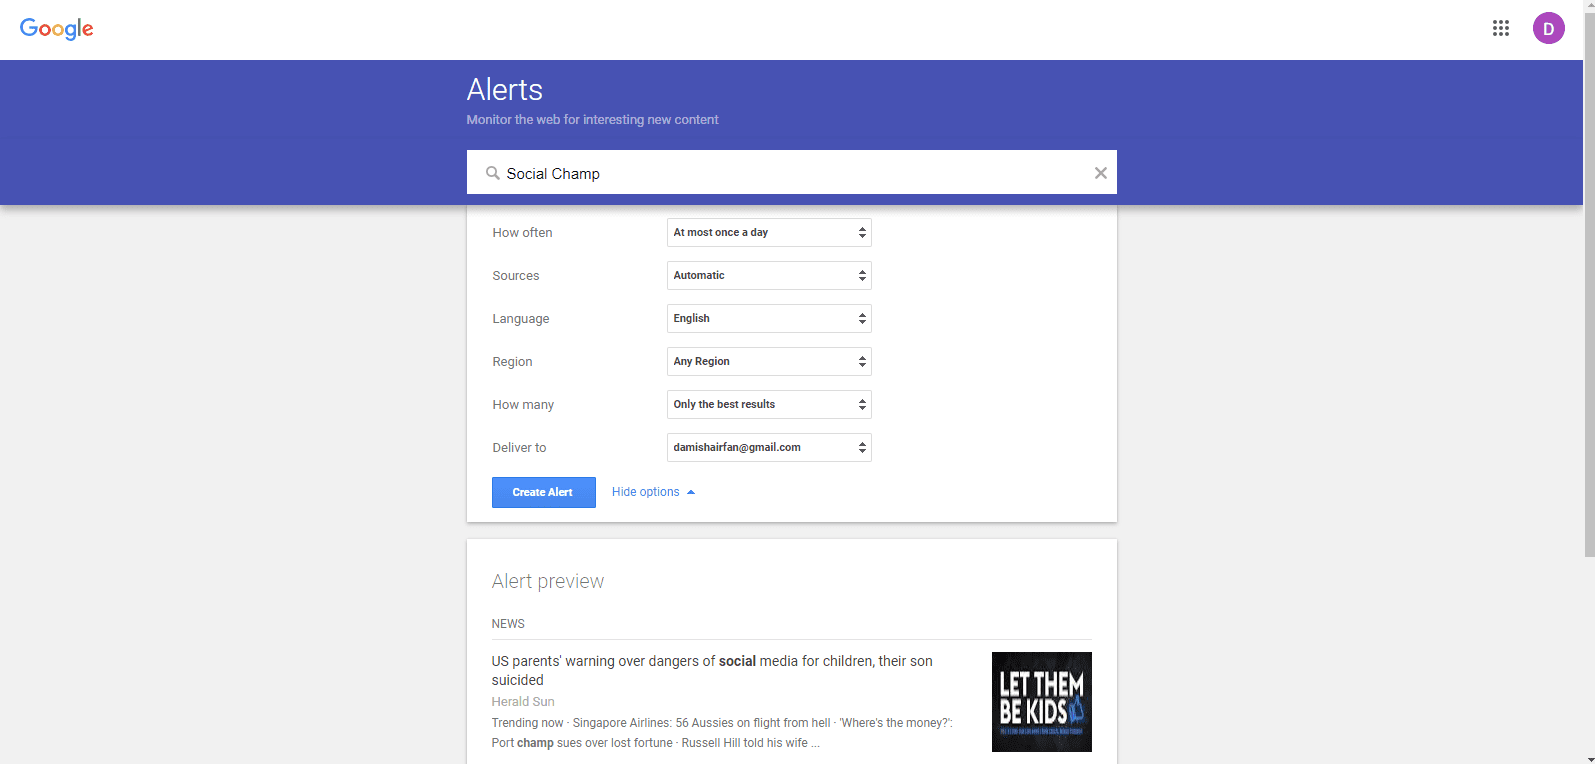Viewport: 1595px width, 764px height.
Task: Open the Language dropdown set to English
Action: click(769, 318)
